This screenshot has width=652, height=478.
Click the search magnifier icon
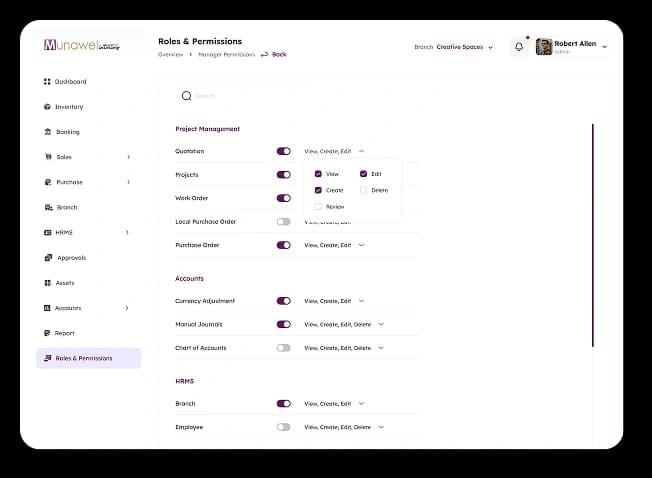[x=186, y=96]
